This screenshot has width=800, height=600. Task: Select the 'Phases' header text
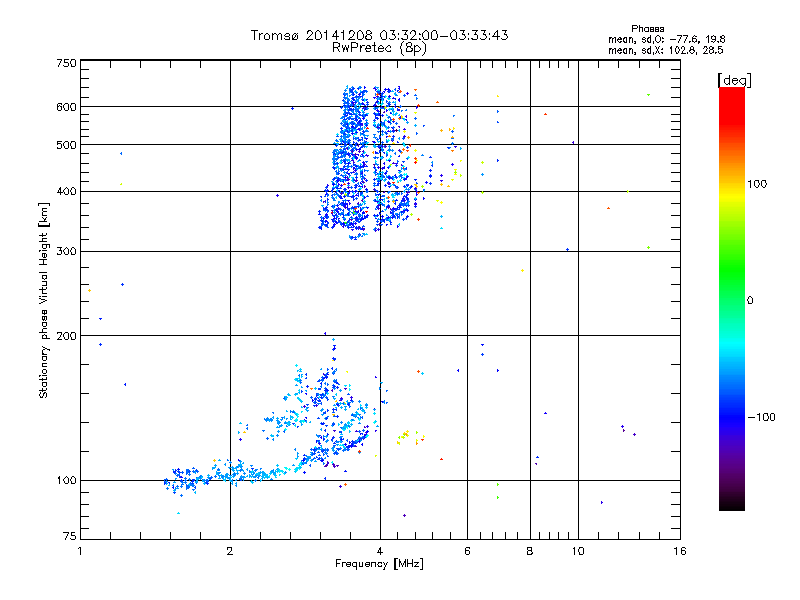pos(647,29)
